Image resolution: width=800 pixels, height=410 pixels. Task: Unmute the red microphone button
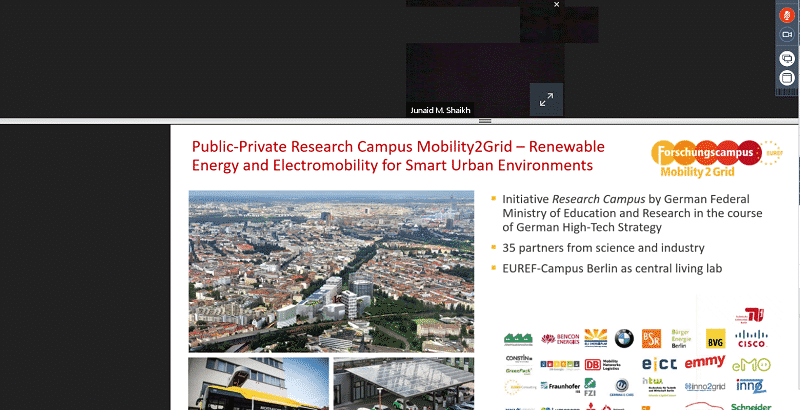pyautogui.click(x=786, y=14)
